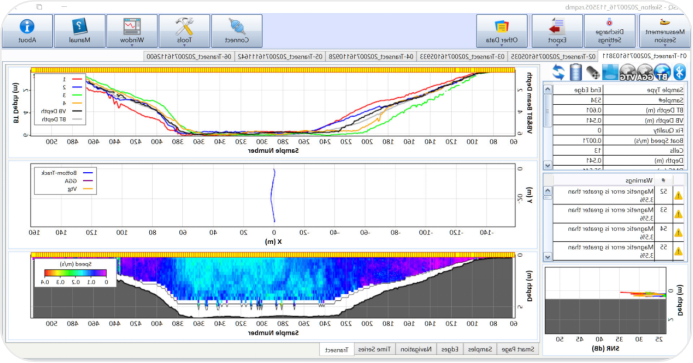The height and width of the screenshot is (363, 693).
Task: Click warning triangle for warning 53
Action: coord(678,214)
